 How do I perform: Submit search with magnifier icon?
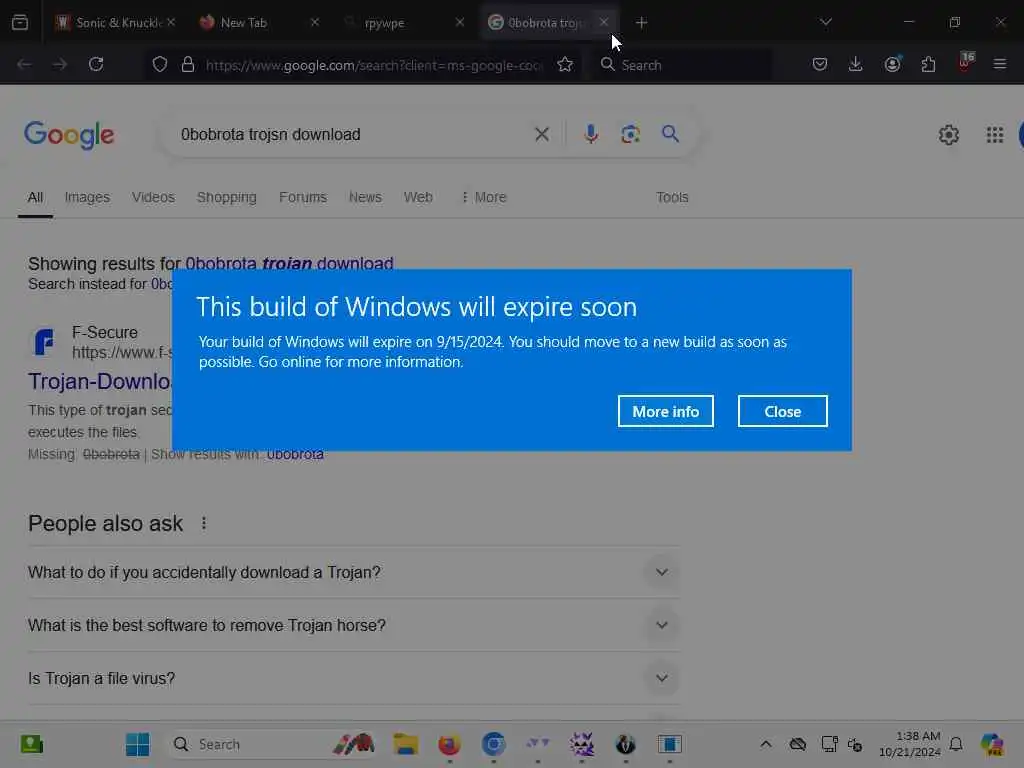670,134
